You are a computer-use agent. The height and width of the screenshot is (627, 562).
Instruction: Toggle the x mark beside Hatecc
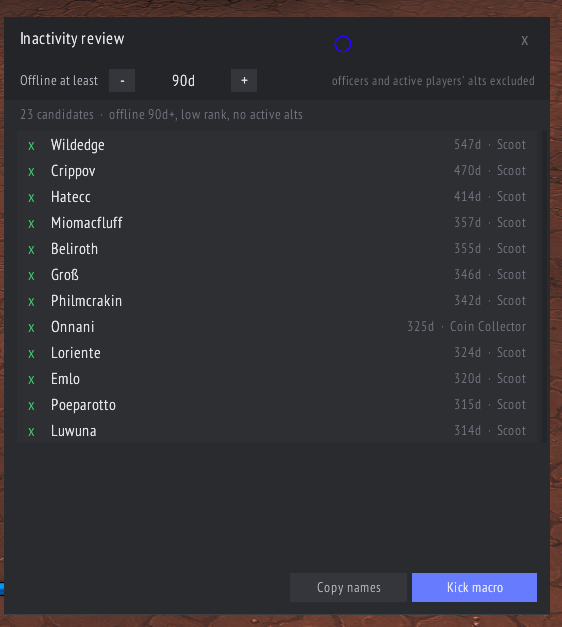click(31, 198)
